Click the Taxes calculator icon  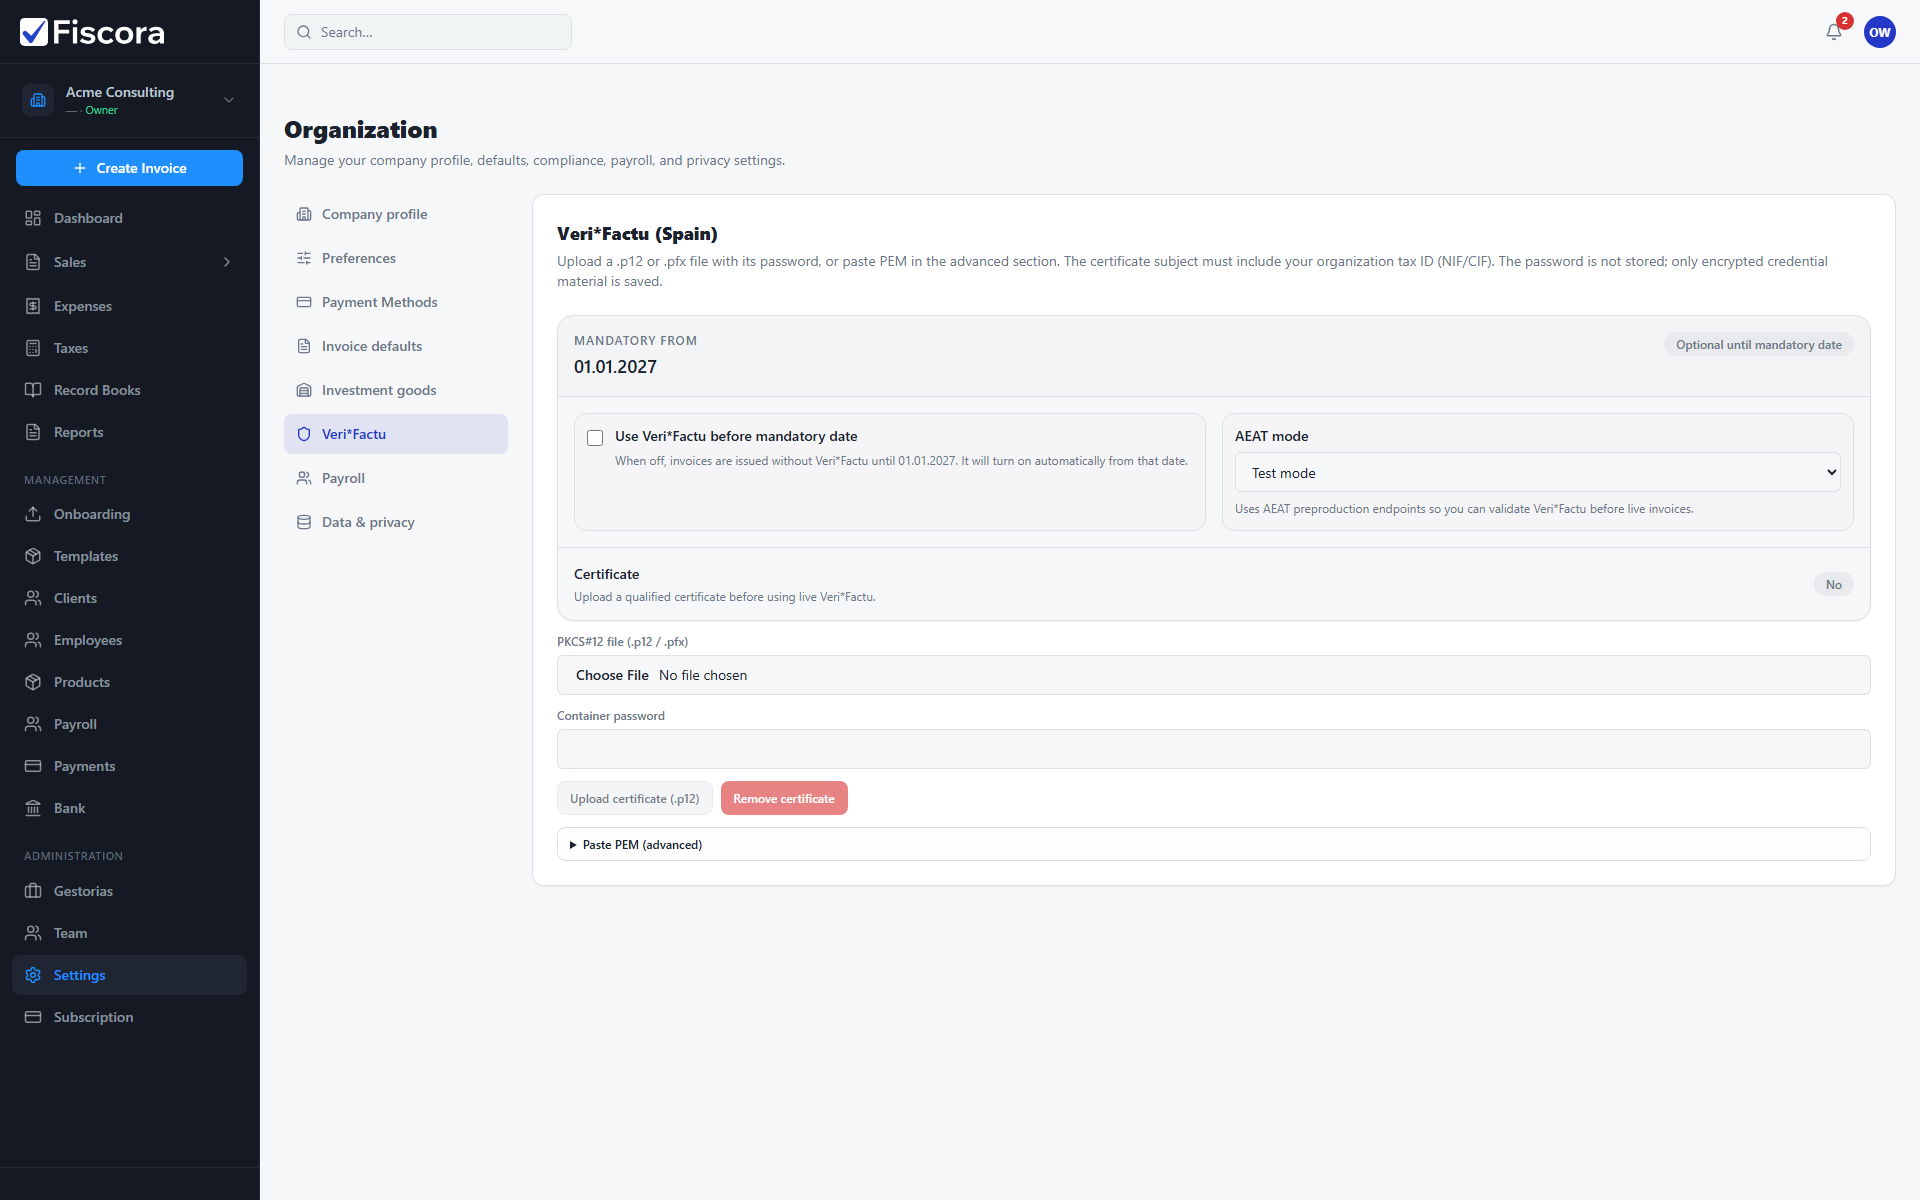[x=33, y=348]
